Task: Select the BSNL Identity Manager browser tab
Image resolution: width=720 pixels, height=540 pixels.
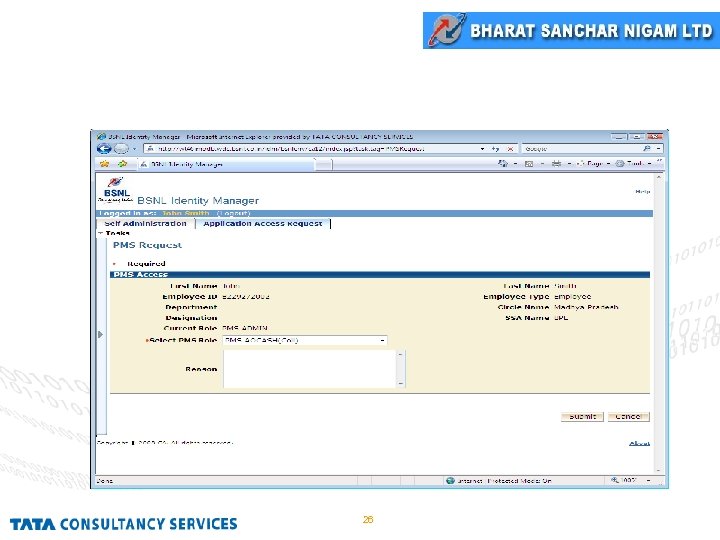Action: pos(227,164)
